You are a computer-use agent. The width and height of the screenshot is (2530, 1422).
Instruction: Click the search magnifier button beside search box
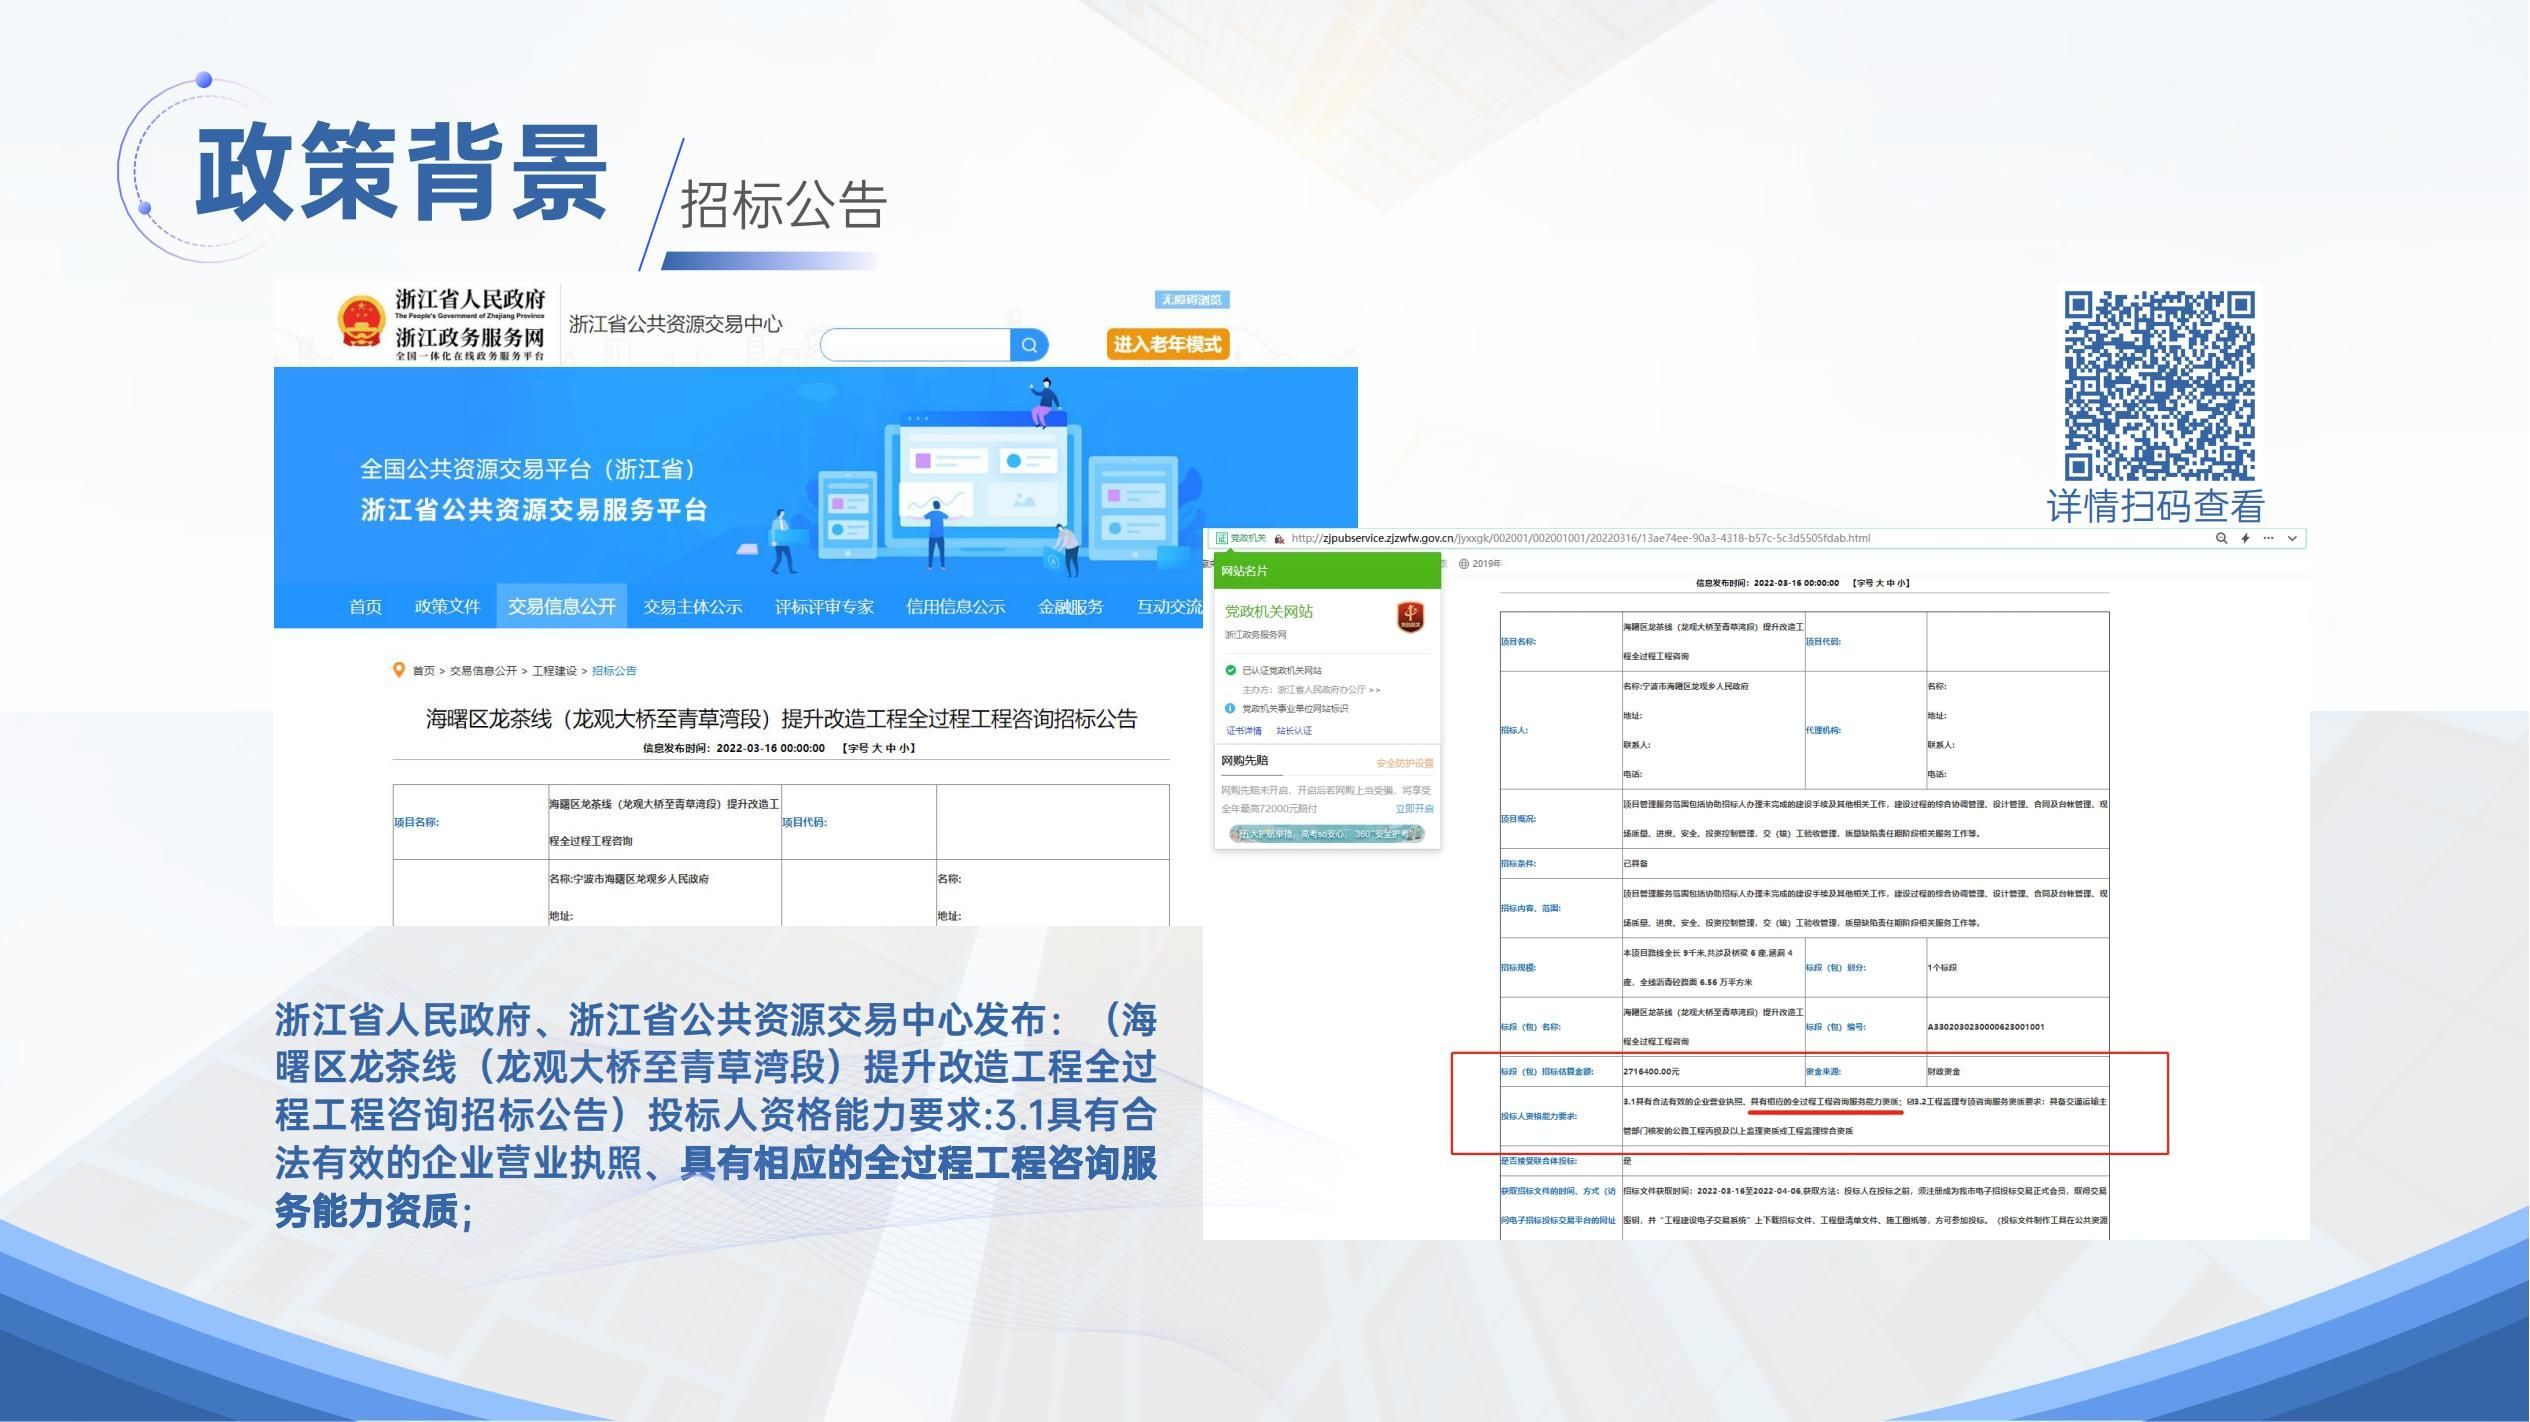pyautogui.click(x=1030, y=344)
